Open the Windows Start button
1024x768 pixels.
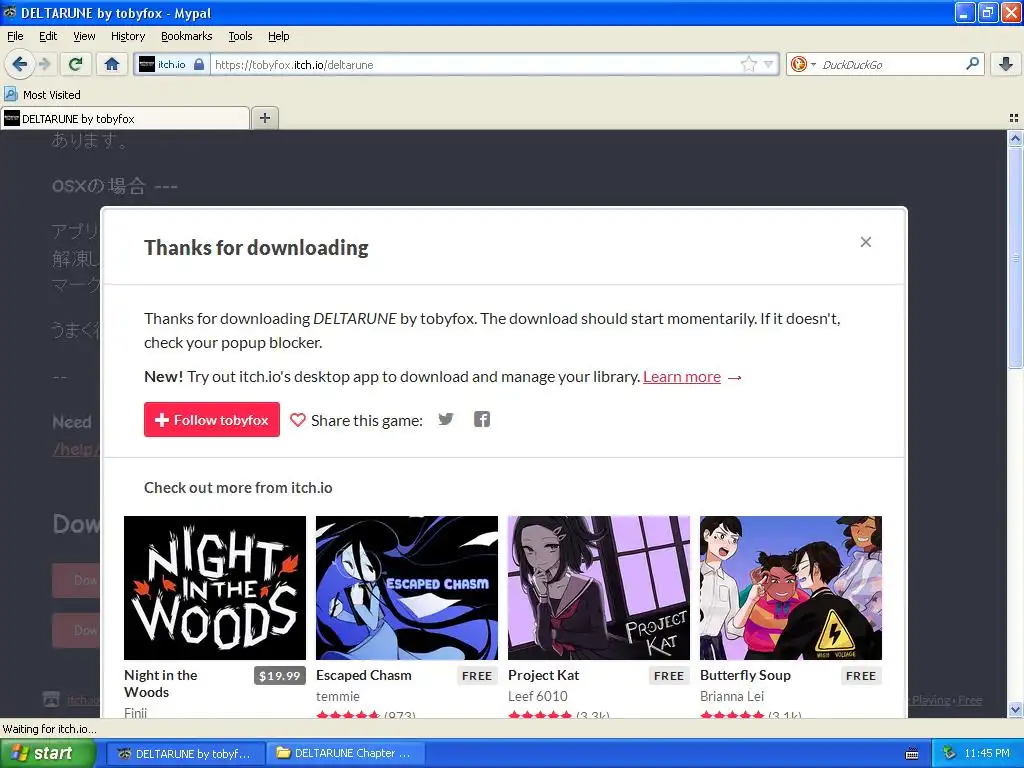pyautogui.click(x=47, y=753)
